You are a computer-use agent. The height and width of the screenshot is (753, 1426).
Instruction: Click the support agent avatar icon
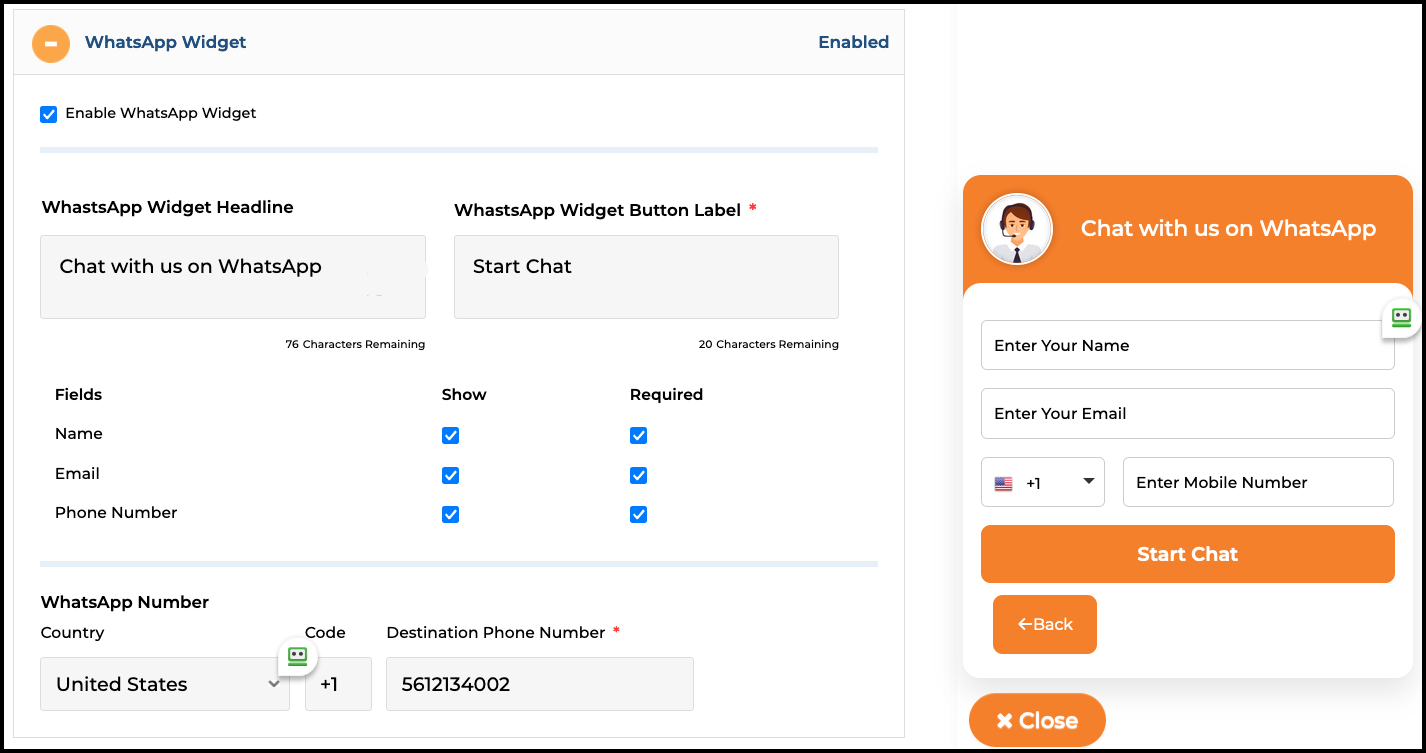tap(1016, 228)
